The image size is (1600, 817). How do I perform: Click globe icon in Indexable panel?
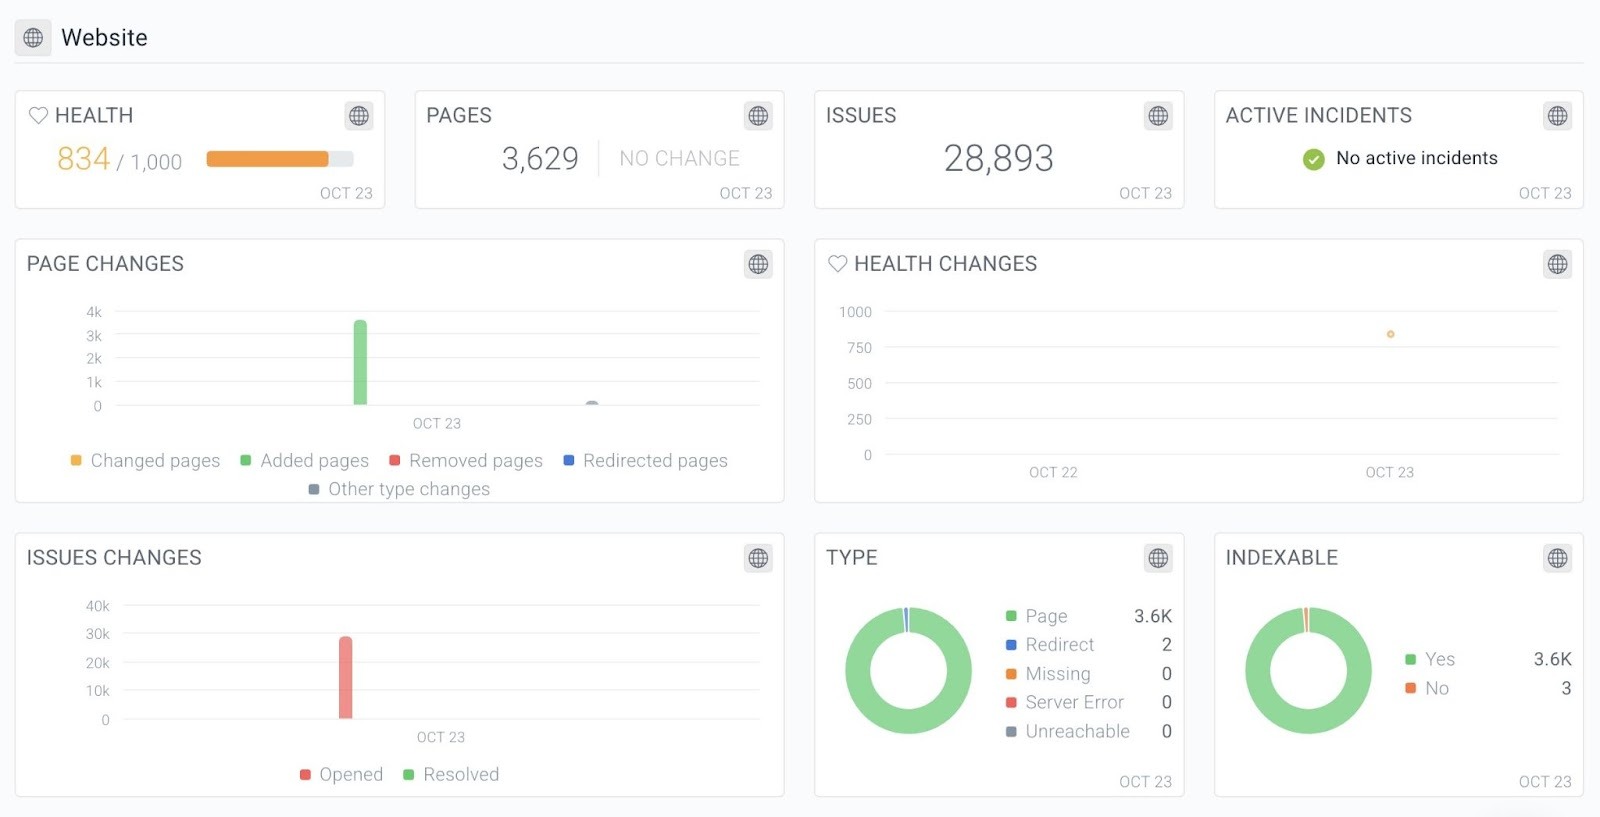click(x=1557, y=558)
